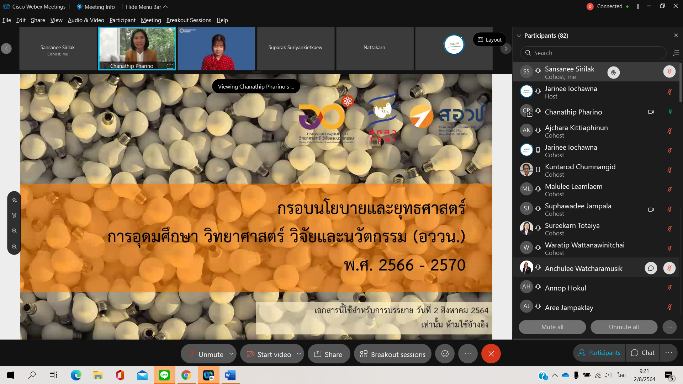Open the Meeting menu
The image size is (683, 384).
(x=151, y=20)
